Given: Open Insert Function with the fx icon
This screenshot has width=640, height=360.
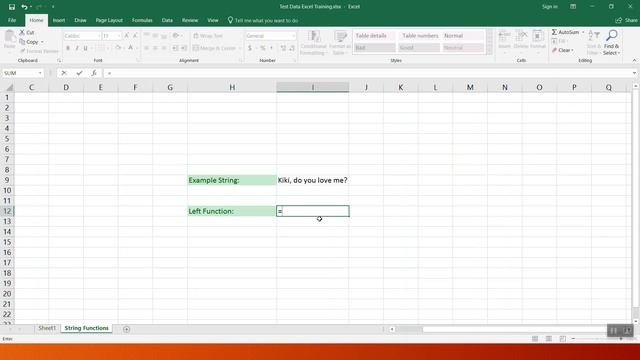Looking at the screenshot, I should tap(94, 73).
